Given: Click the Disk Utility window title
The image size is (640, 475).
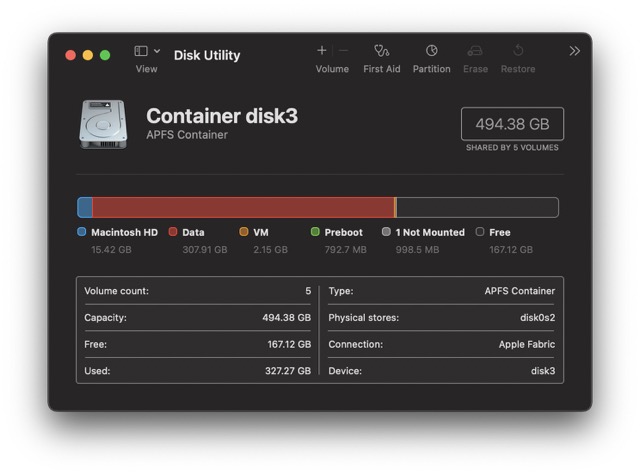Looking at the screenshot, I should [x=207, y=55].
